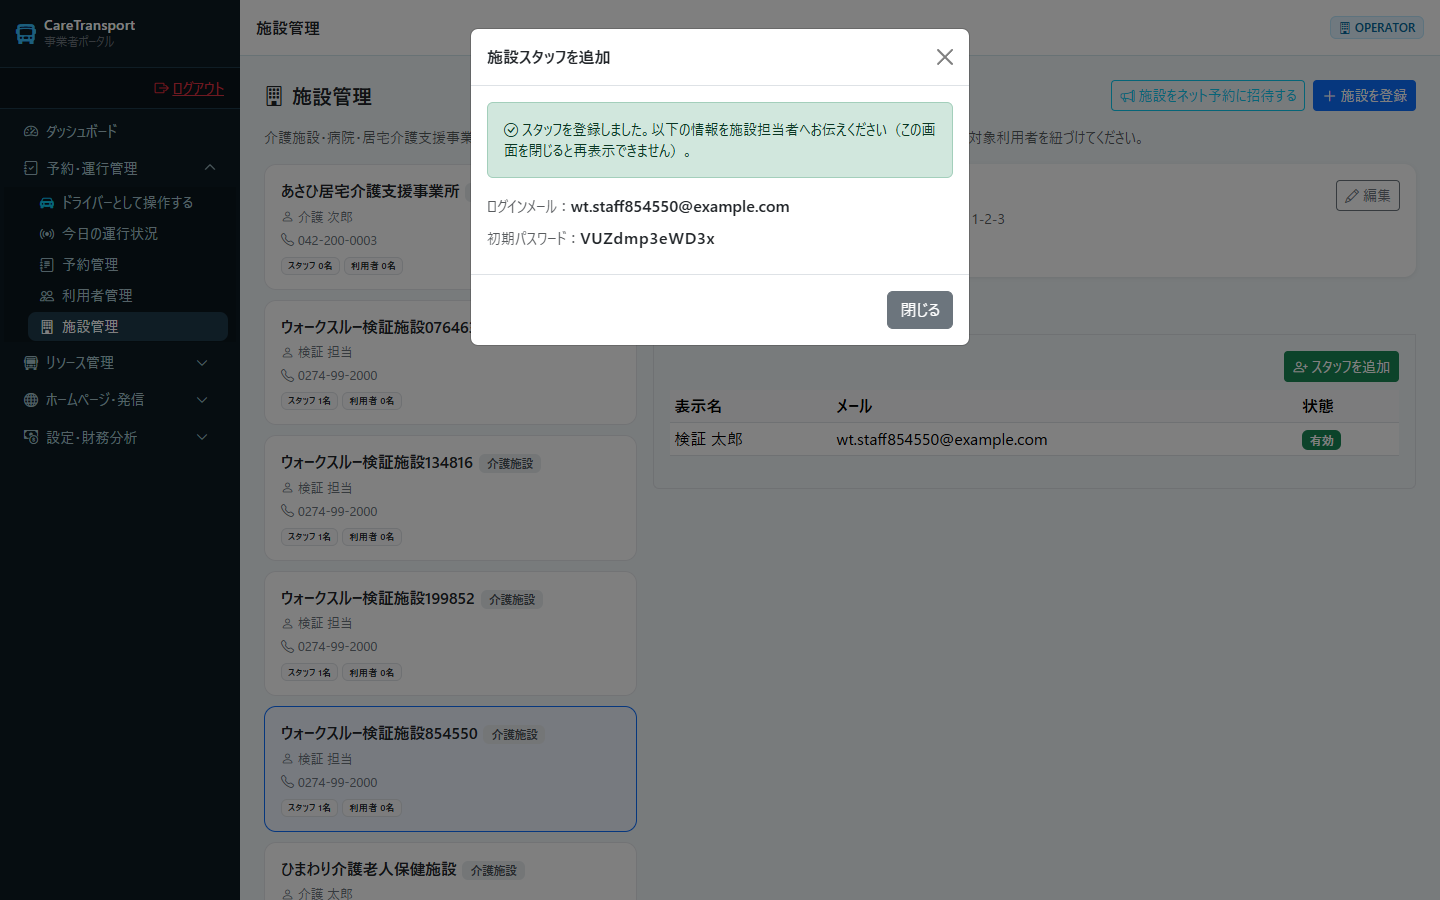
Task: Click the truck icon beside リソース管理
Action: click(31, 362)
